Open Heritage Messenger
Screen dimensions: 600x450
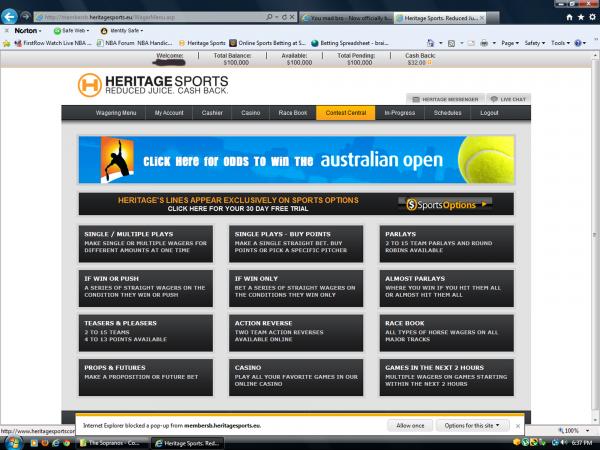(443, 99)
